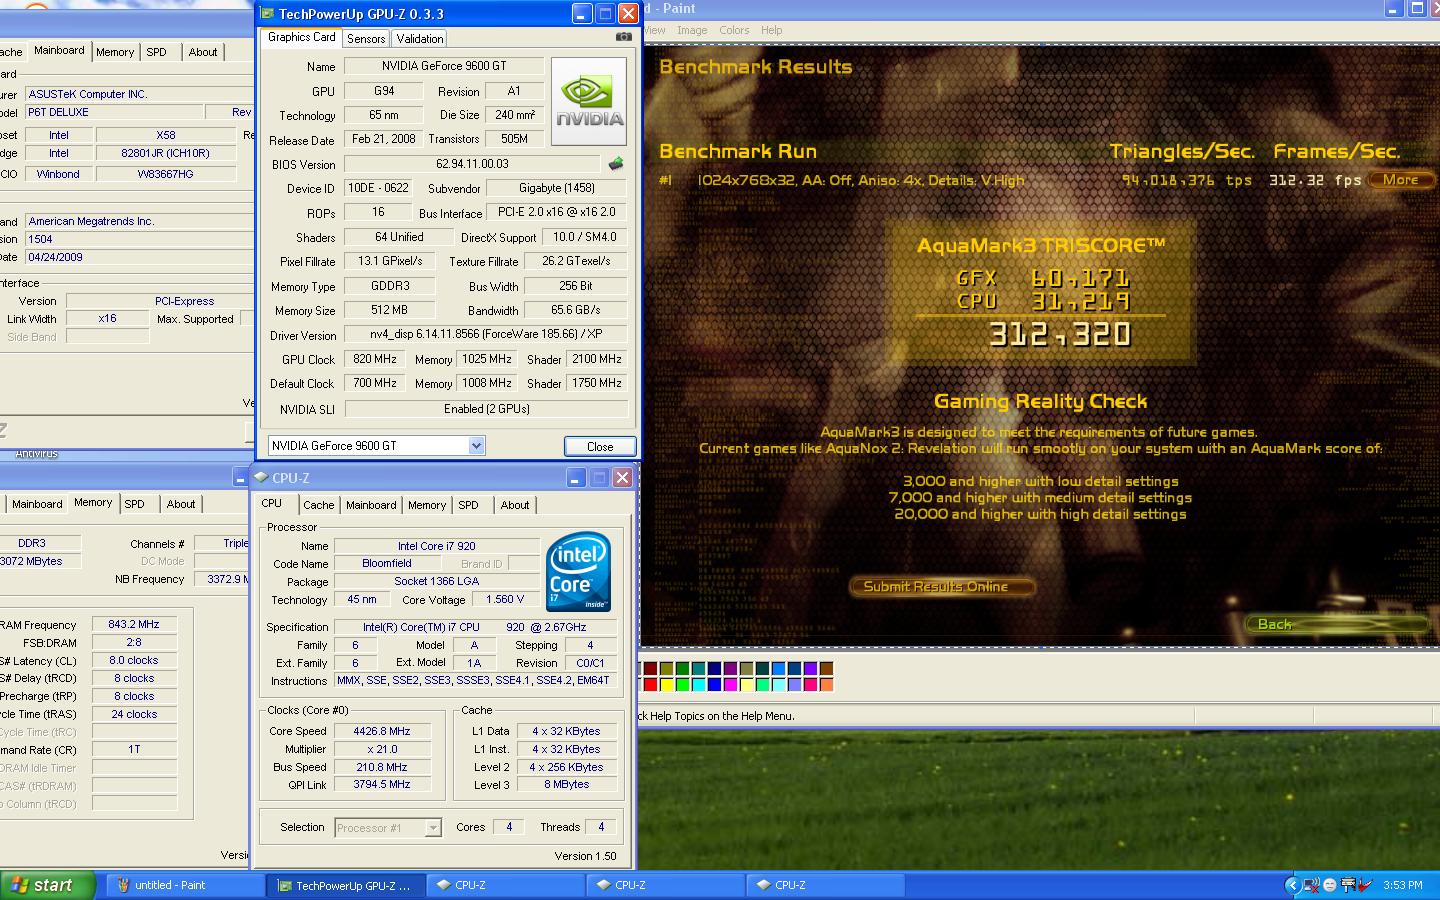Click the CPU-Z title bar icon

[261, 478]
